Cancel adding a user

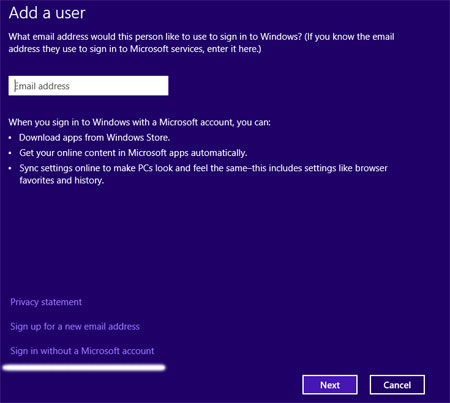[x=397, y=385]
